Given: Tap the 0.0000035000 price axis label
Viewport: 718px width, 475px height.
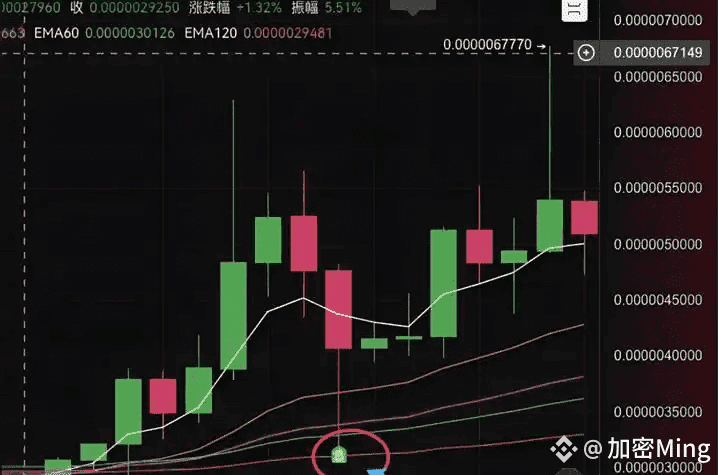Looking at the screenshot, I should [x=658, y=412].
